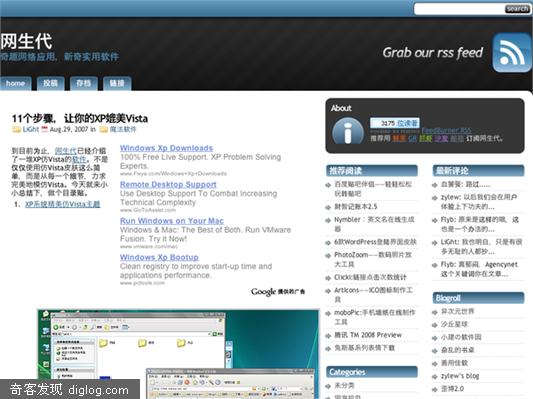Click the 推荐阅读 section header

(x=372, y=171)
